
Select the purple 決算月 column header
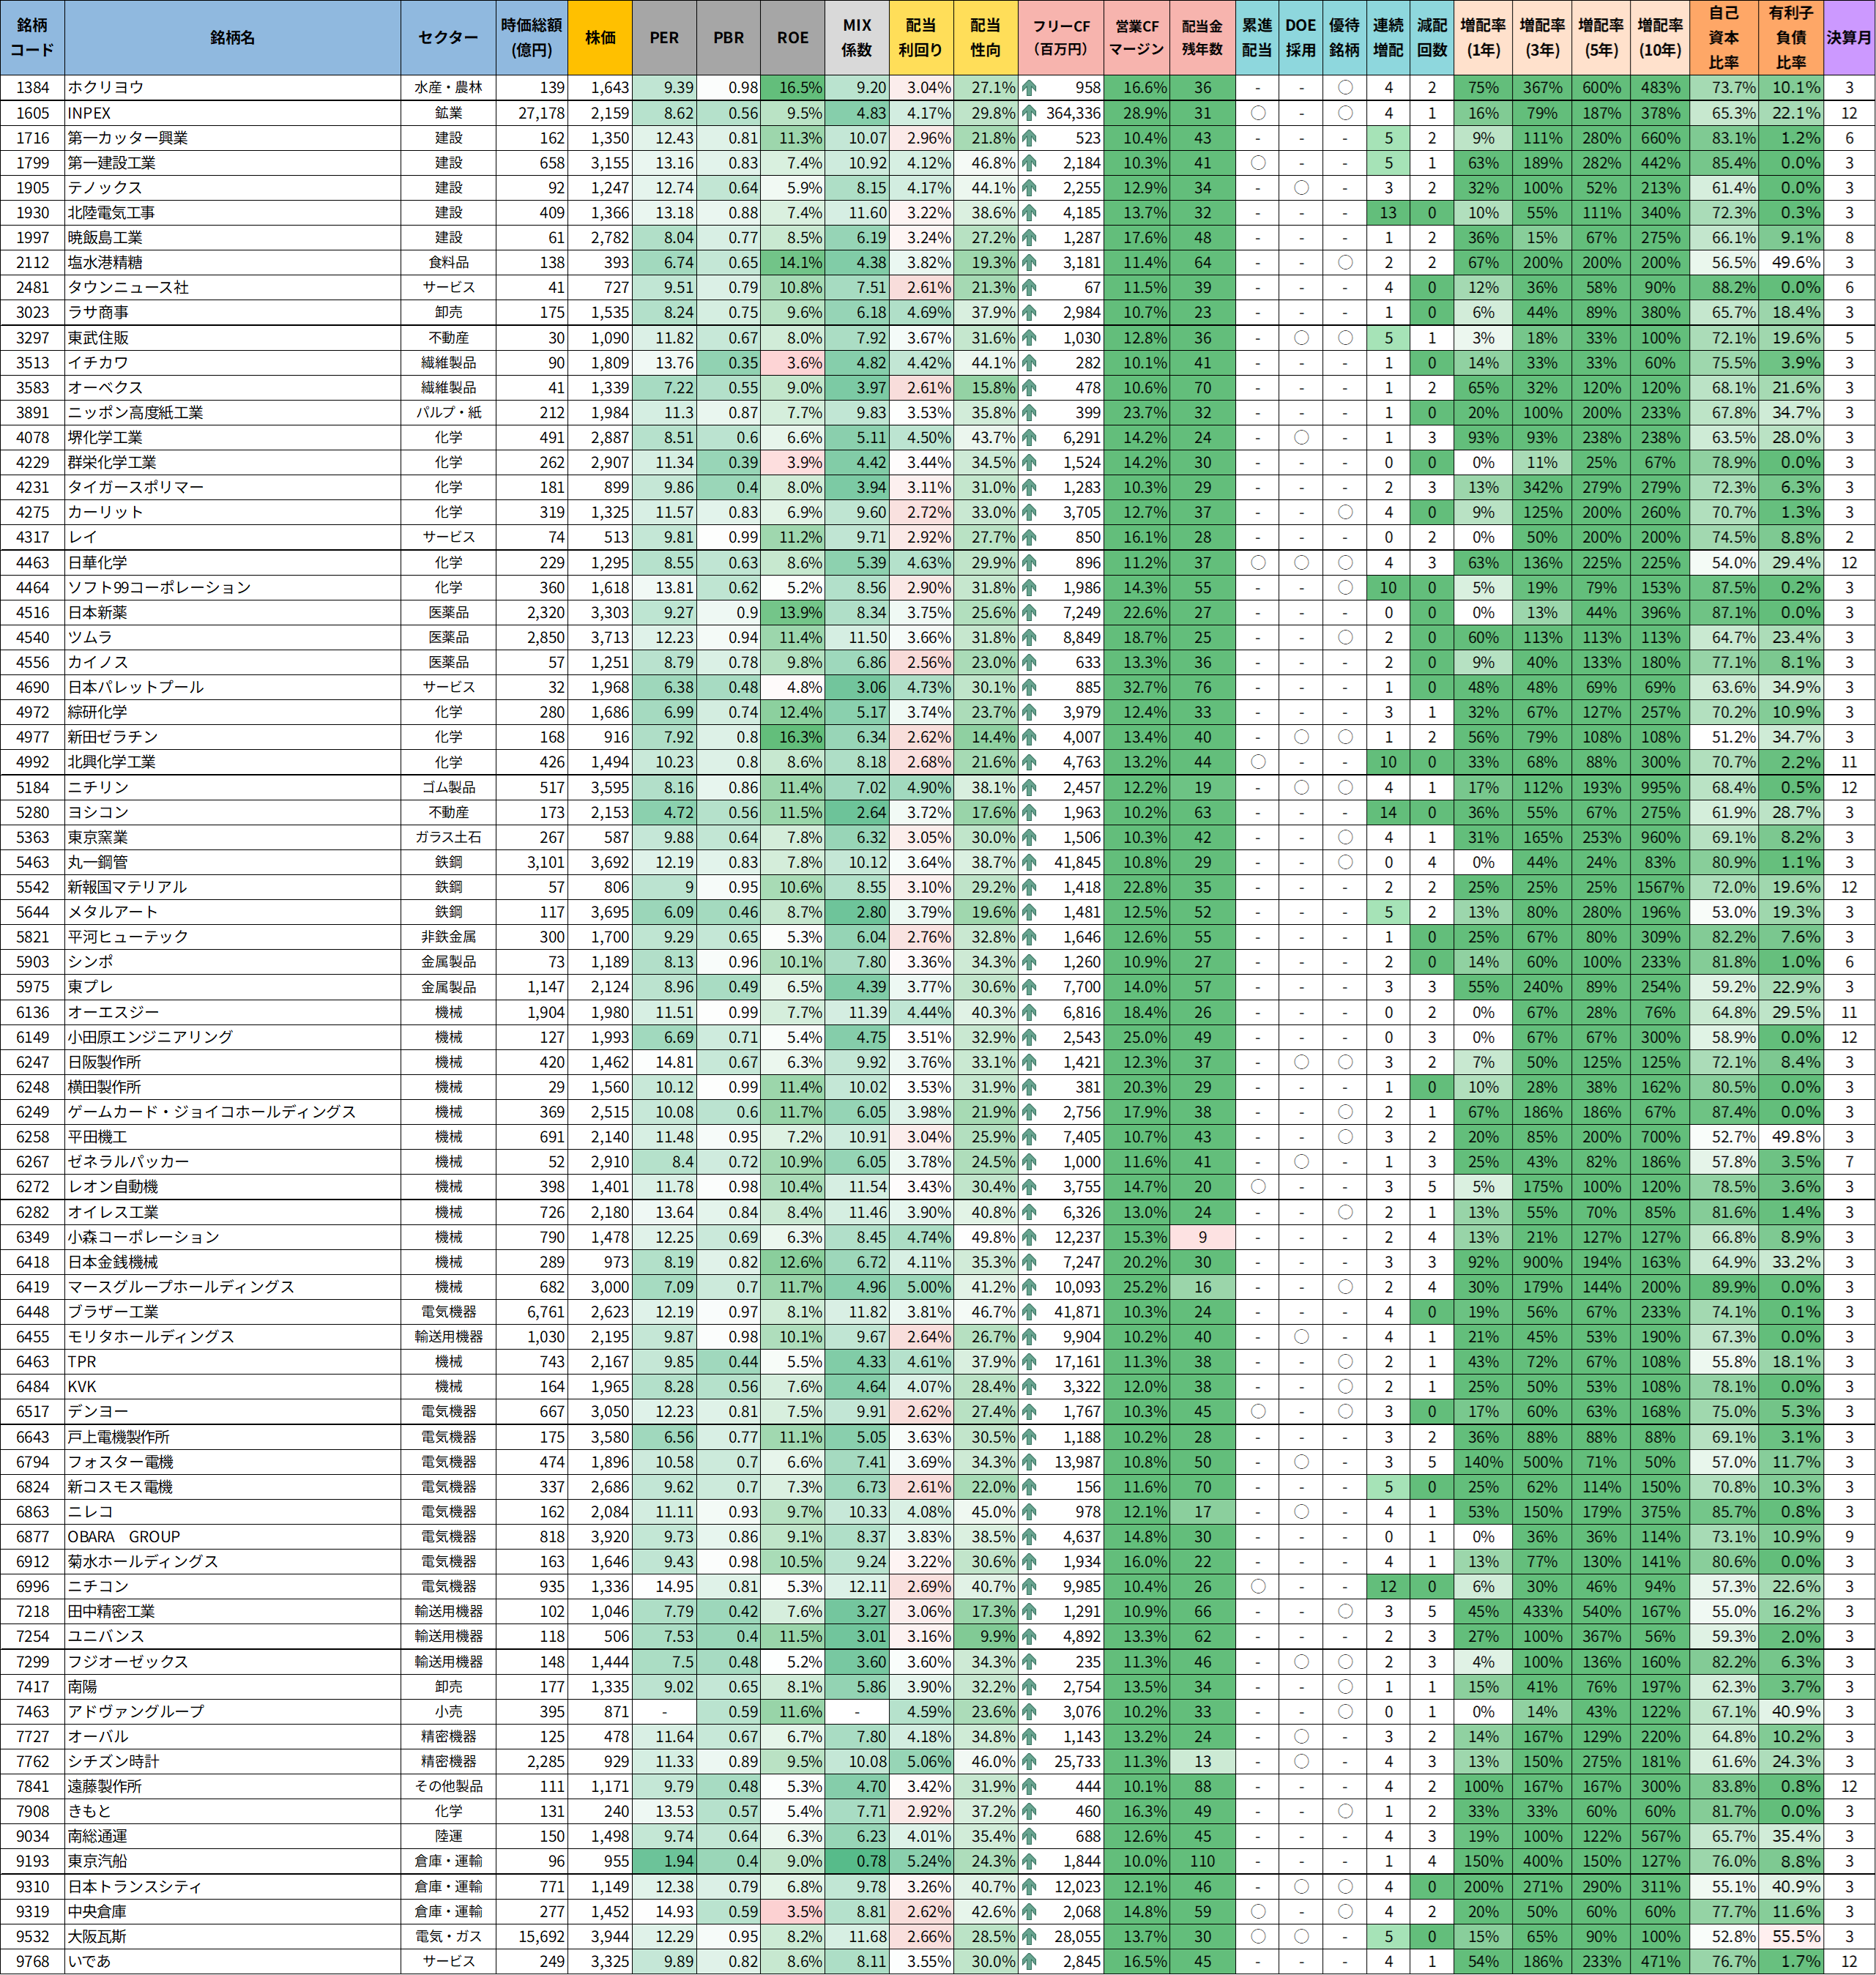point(1849,38)
